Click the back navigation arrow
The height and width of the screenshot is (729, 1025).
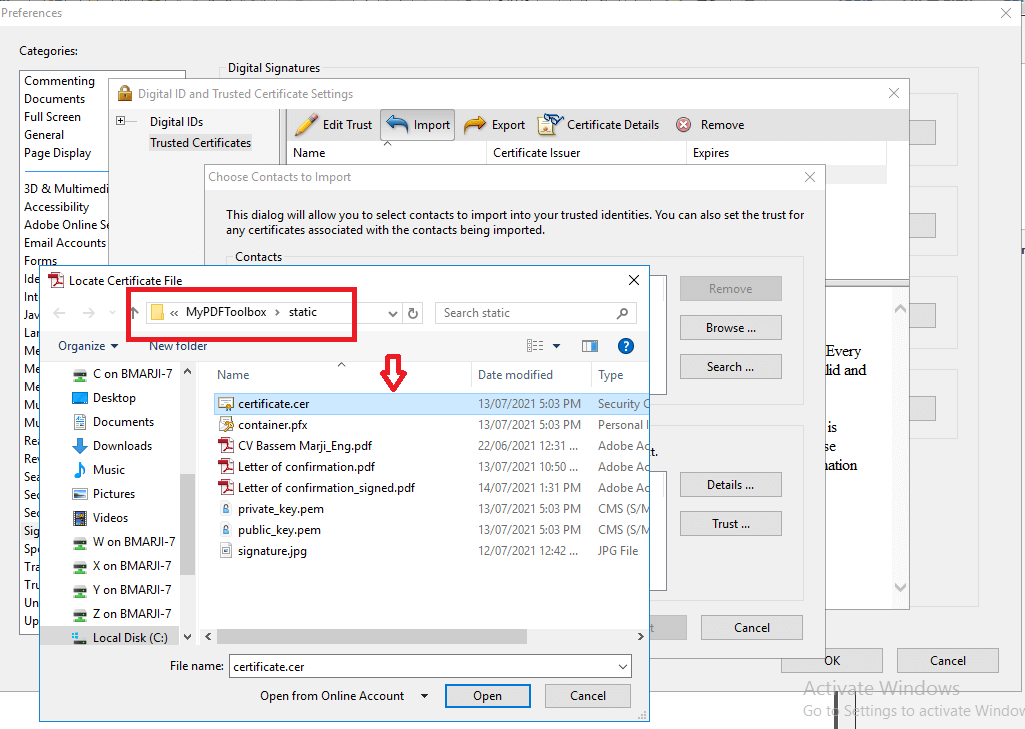coord(60,313)
